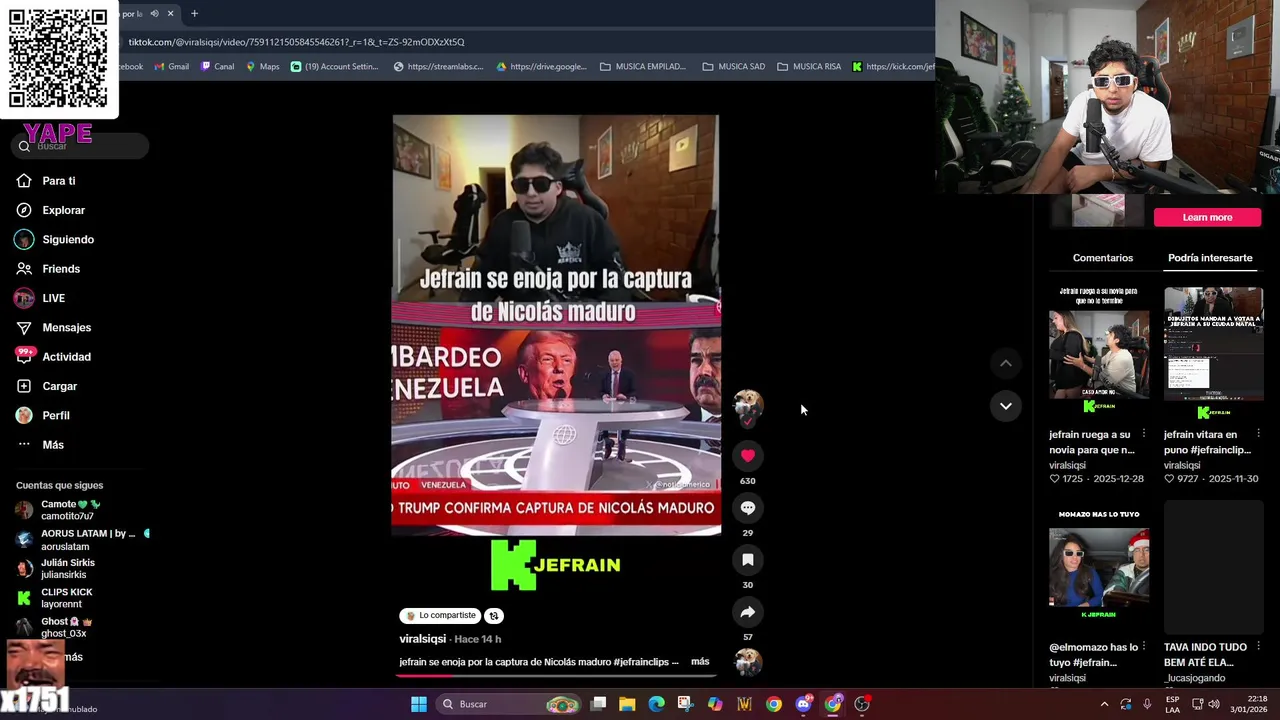Screen dimensions: 1280x720
Task: Like the video with the heart icon
Action: click(747, 456)
